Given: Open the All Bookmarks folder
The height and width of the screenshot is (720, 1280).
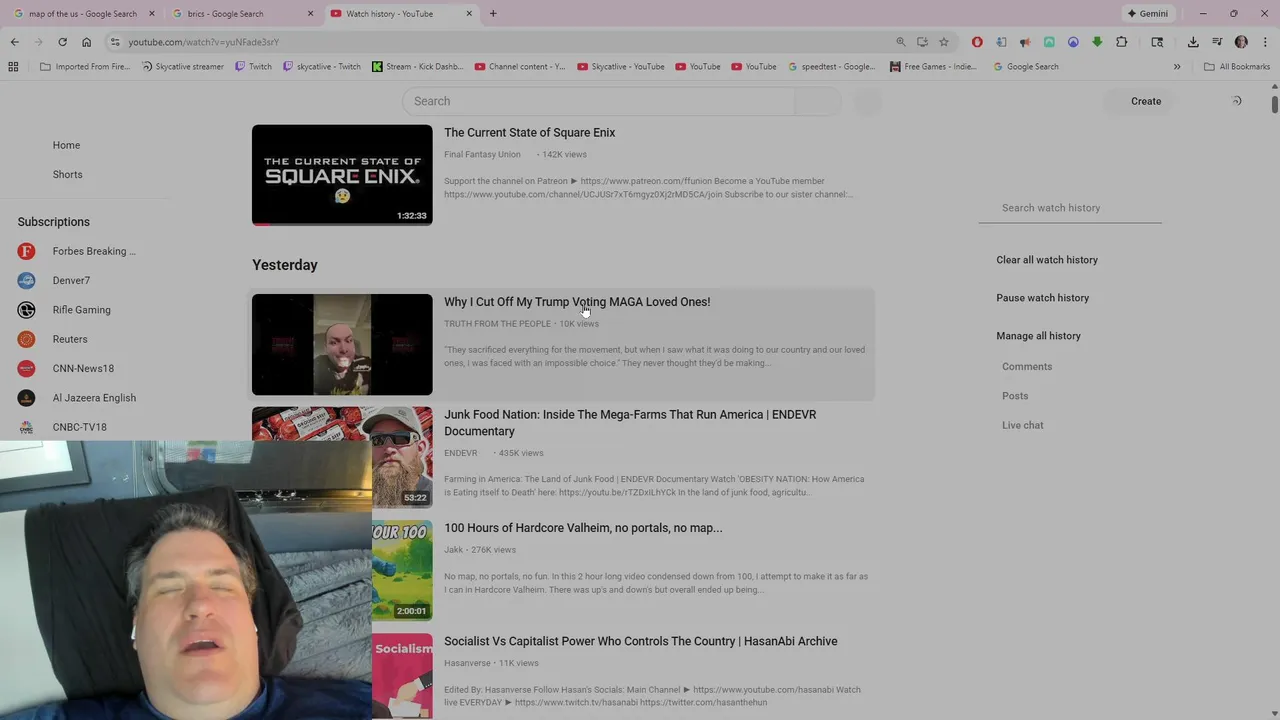Looking at the screenshot, I should pyautogui.click(x=1237, y=67).
